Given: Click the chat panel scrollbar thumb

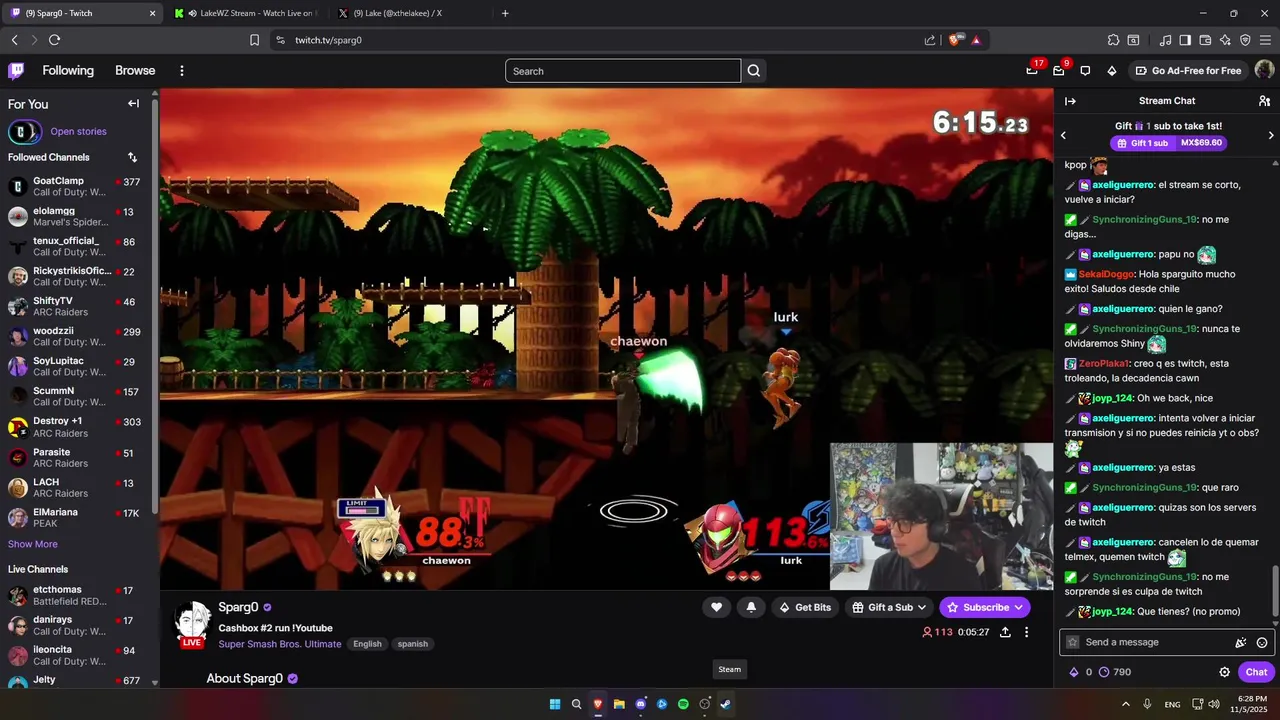Looking at the screenshot, I should click(x=1275, y=591).
